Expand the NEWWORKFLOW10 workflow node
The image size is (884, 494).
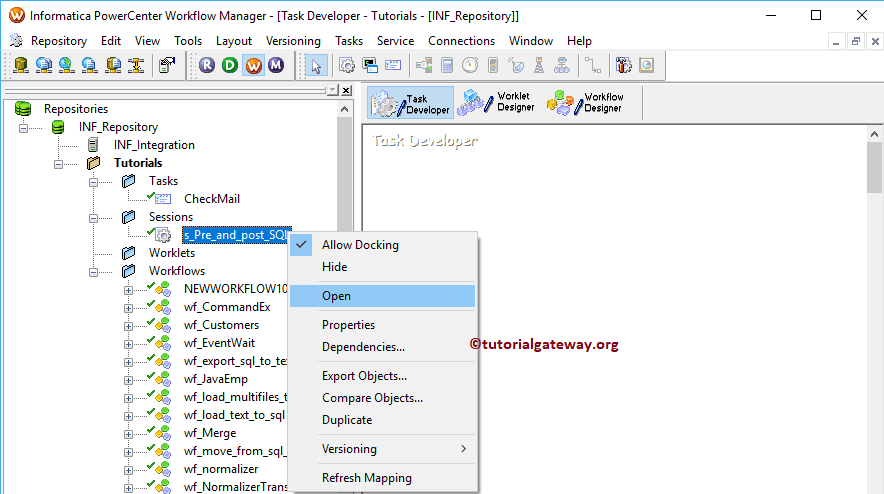[x=128, y=290]
